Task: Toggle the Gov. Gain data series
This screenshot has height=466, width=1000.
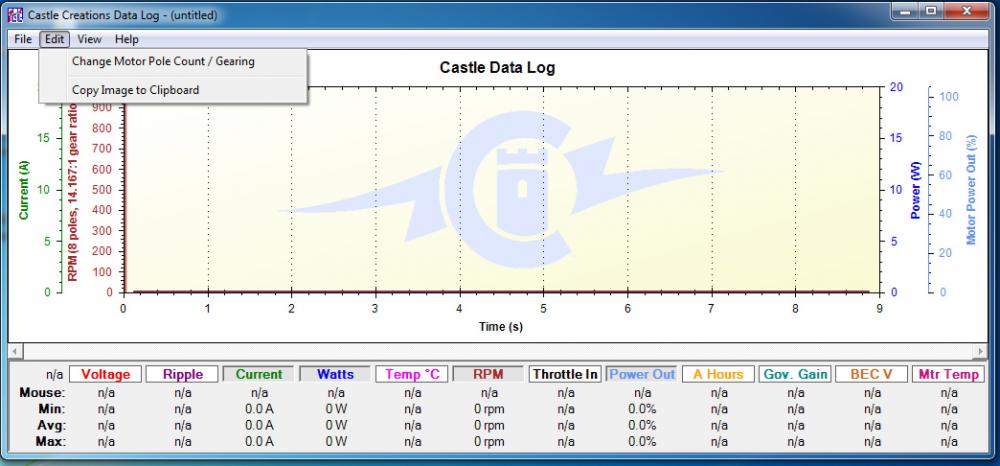Action: coord(795,374)
